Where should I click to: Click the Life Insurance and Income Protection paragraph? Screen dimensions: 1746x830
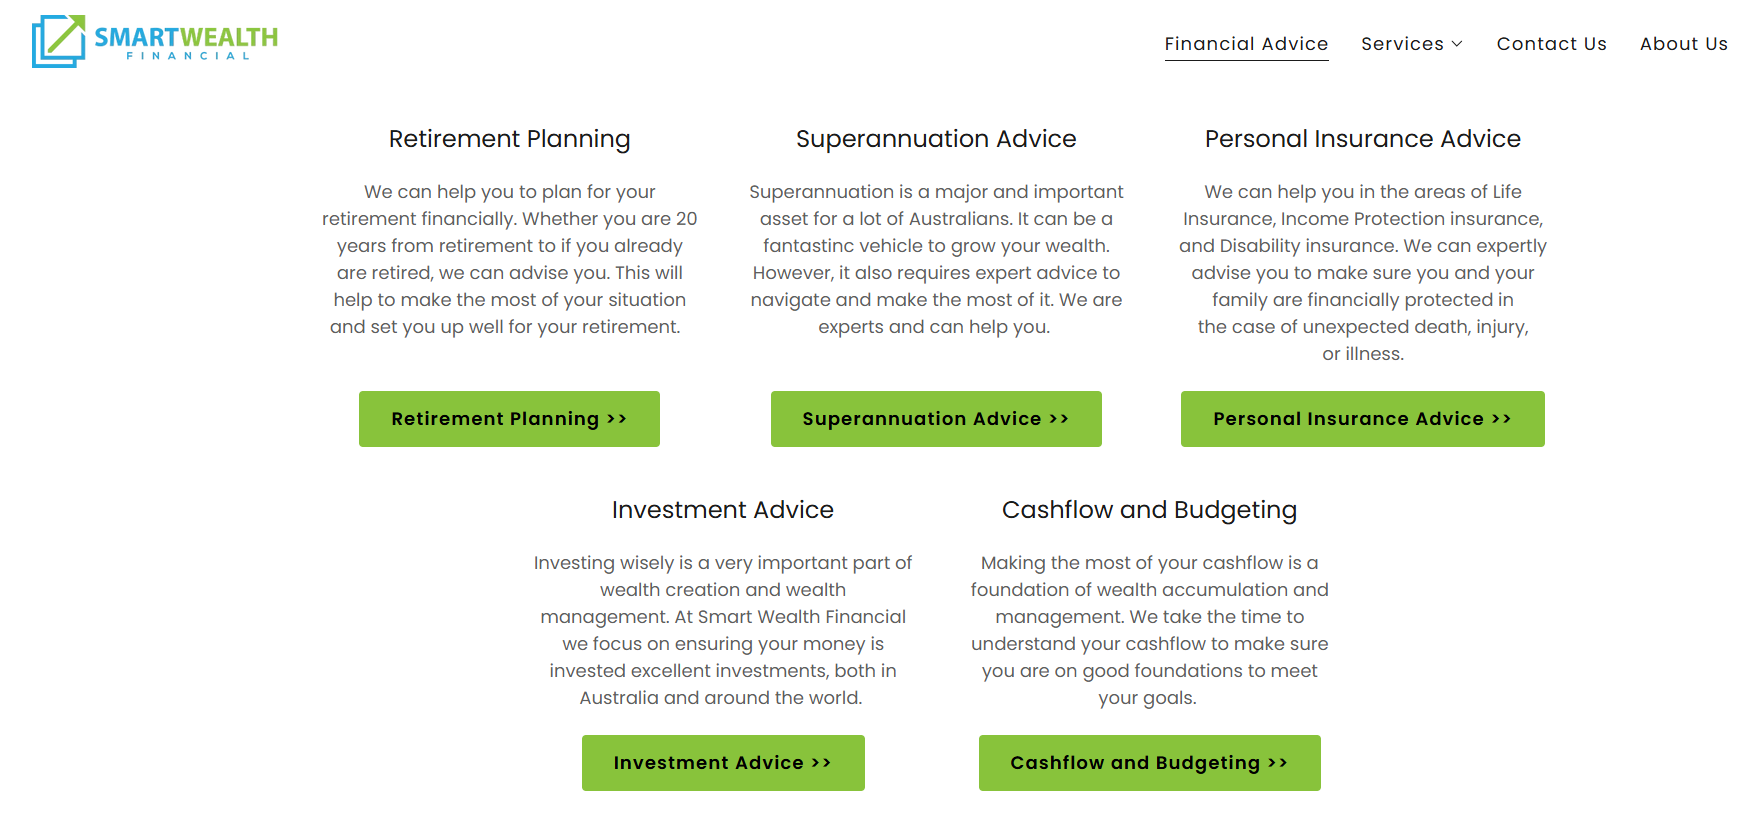[1362, 272]
